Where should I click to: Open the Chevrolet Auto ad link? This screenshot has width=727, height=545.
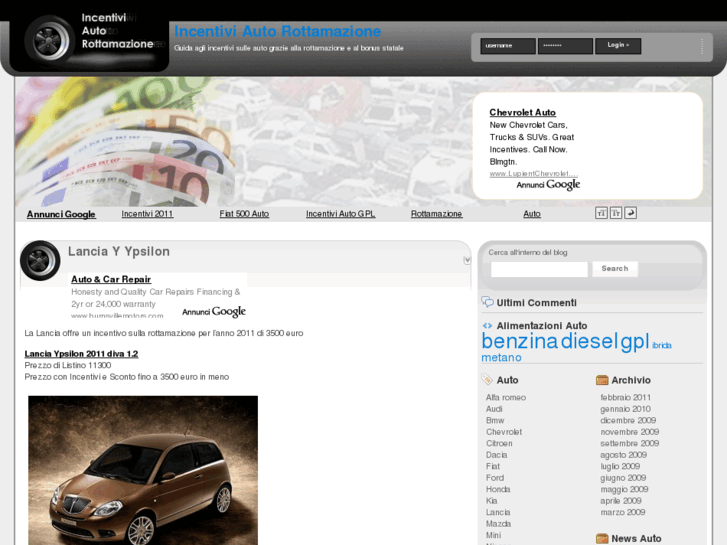pyautogui.click(x=523, y=112)
